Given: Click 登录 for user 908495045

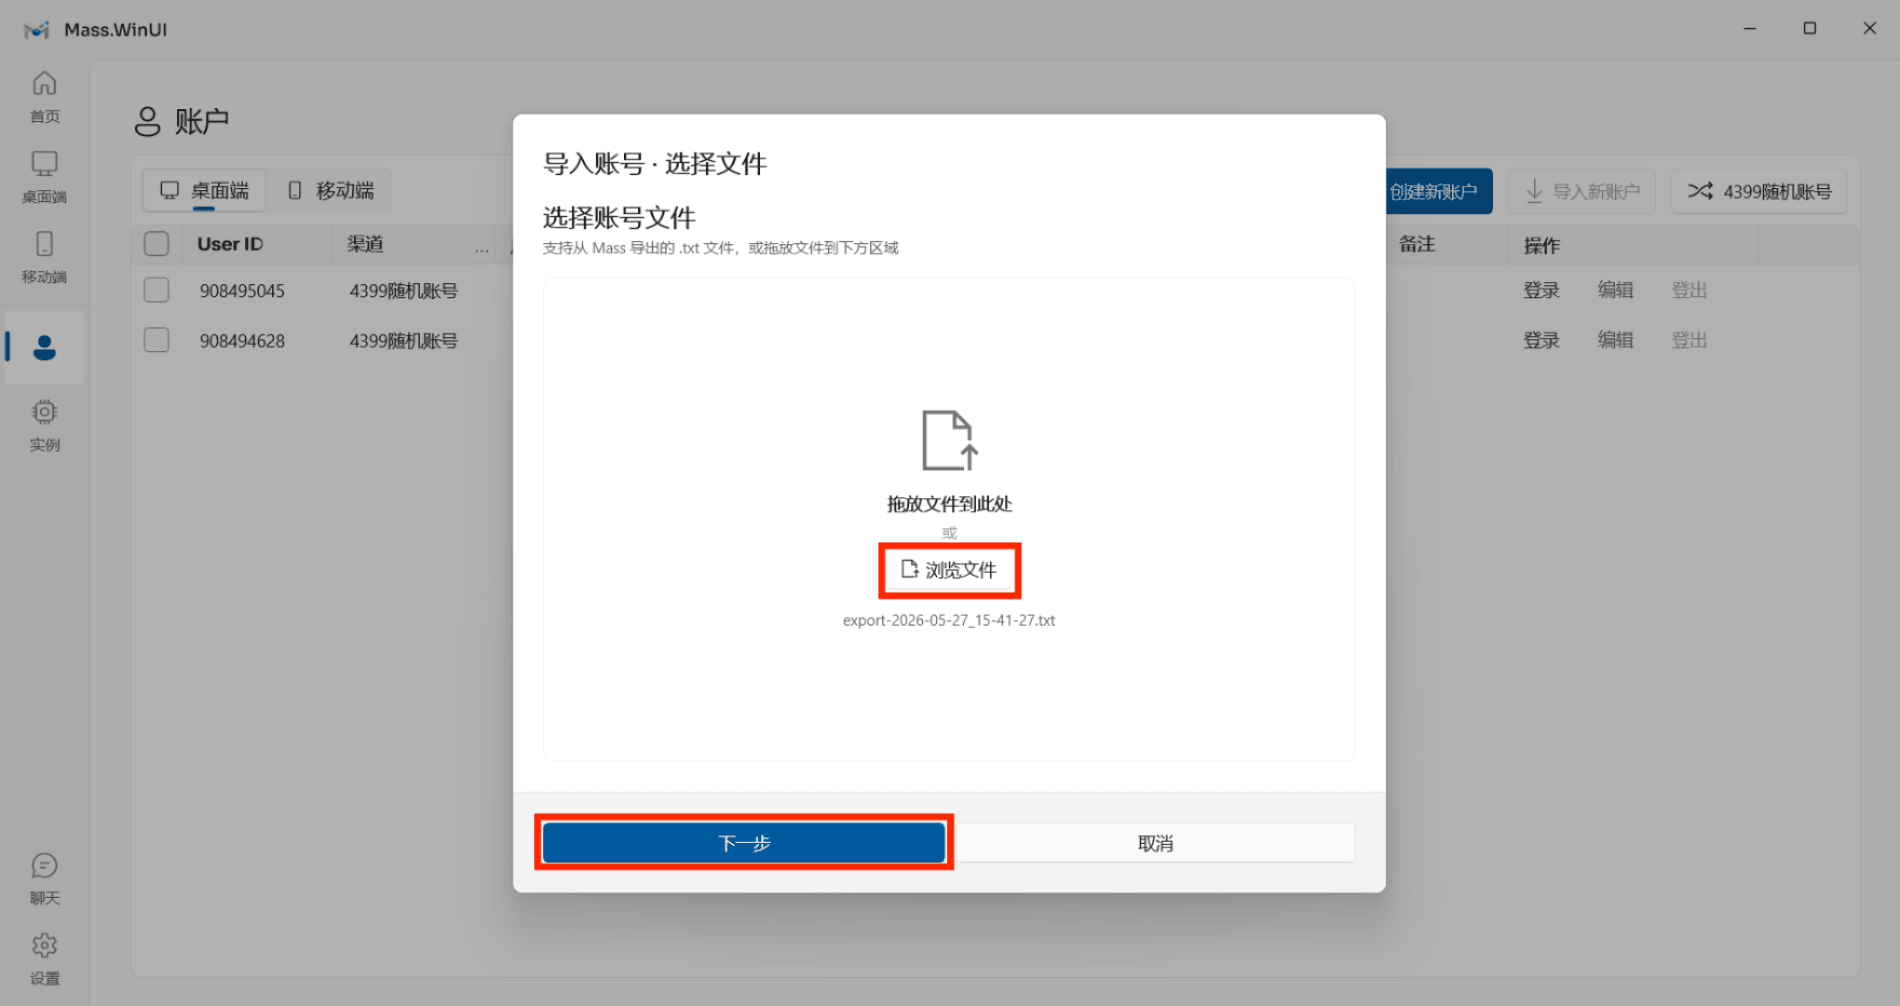Looking at the screenshot, I should tap(1541, 290).
